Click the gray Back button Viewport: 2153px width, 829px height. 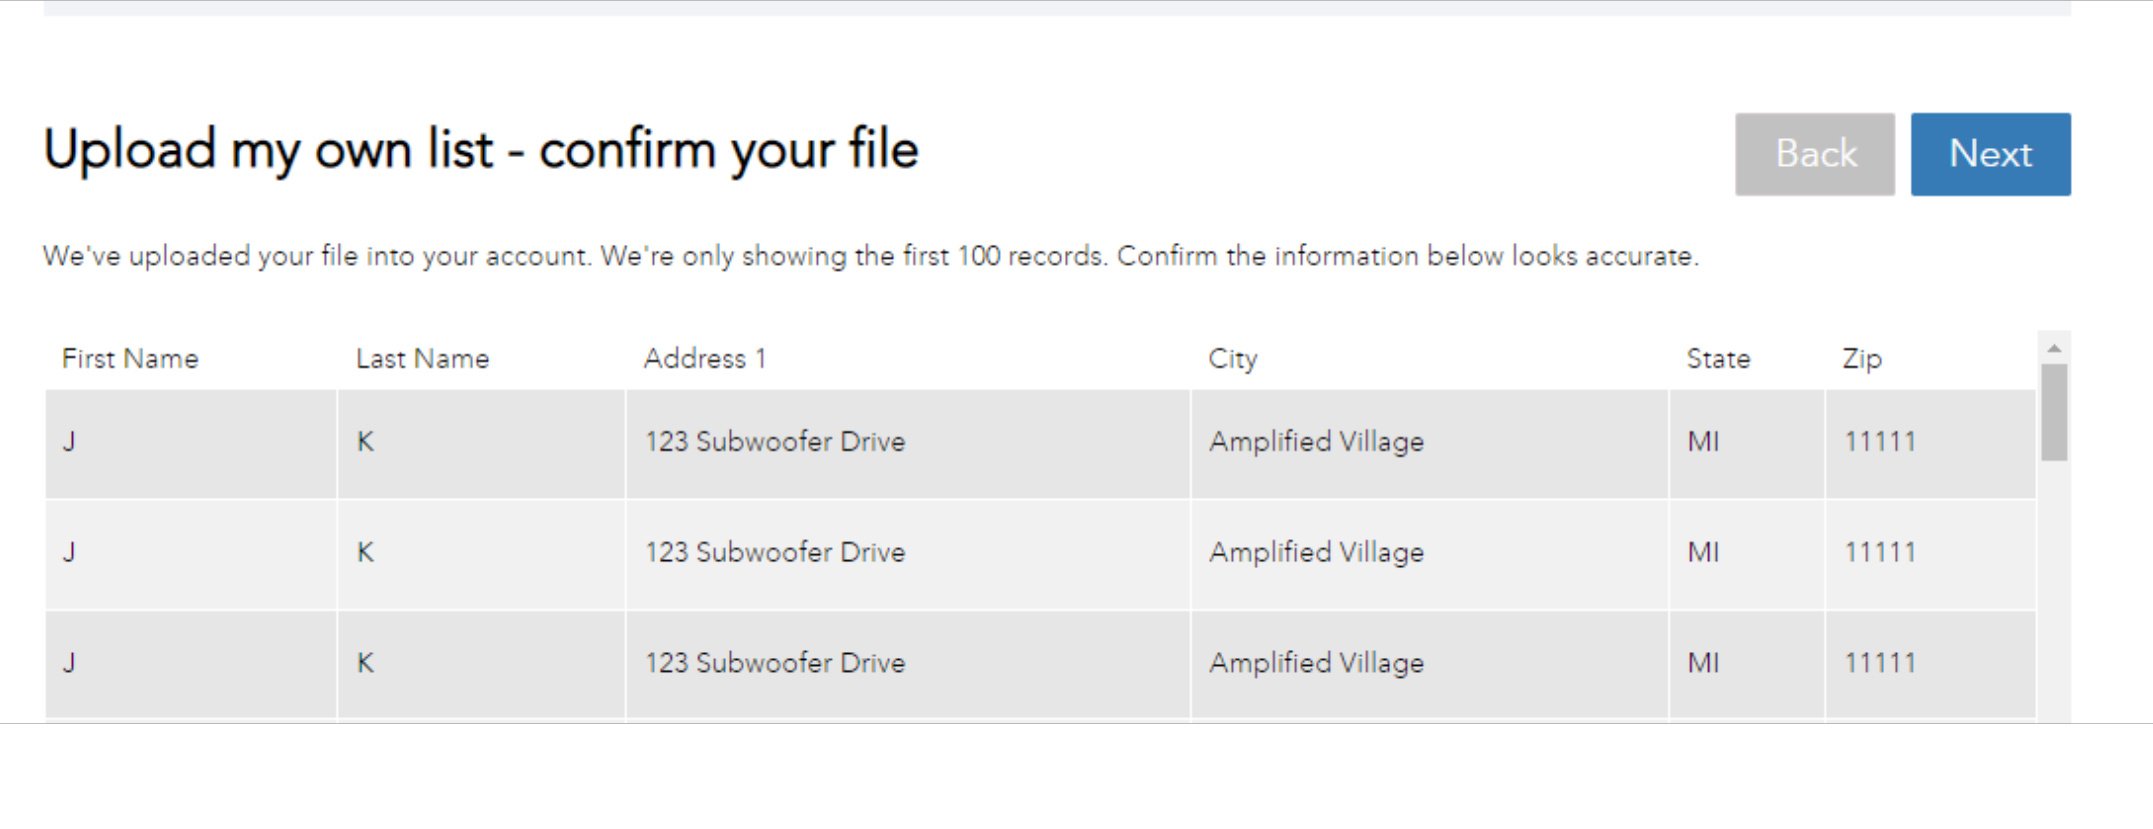[x=1814, y=154]
